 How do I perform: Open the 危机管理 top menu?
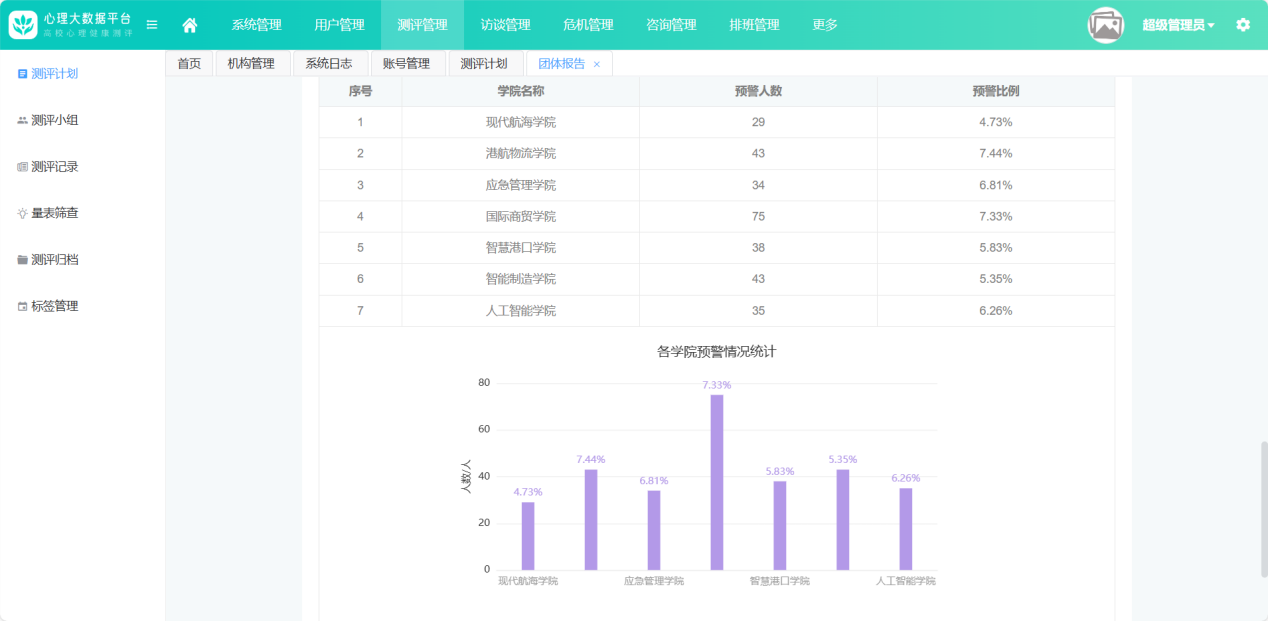coord(588,25)
